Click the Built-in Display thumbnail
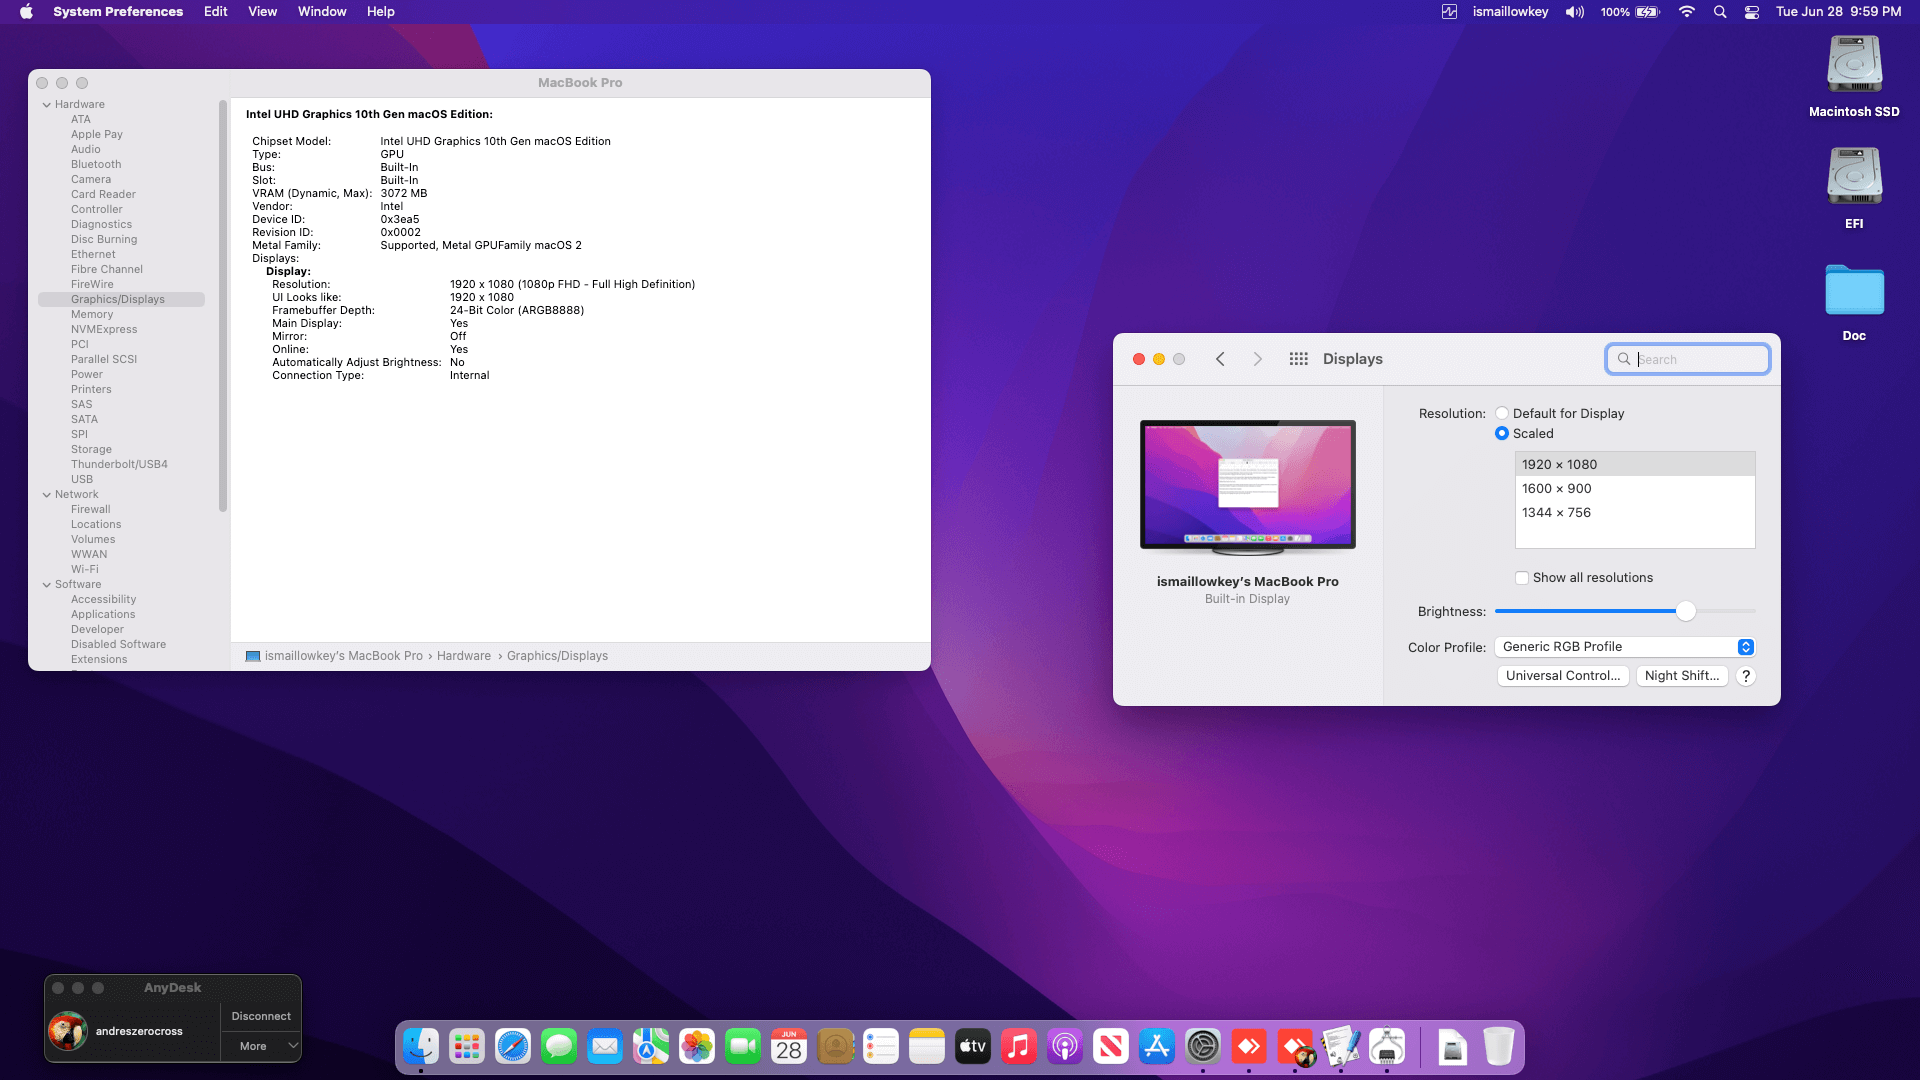 click(x=1248, y=487)
